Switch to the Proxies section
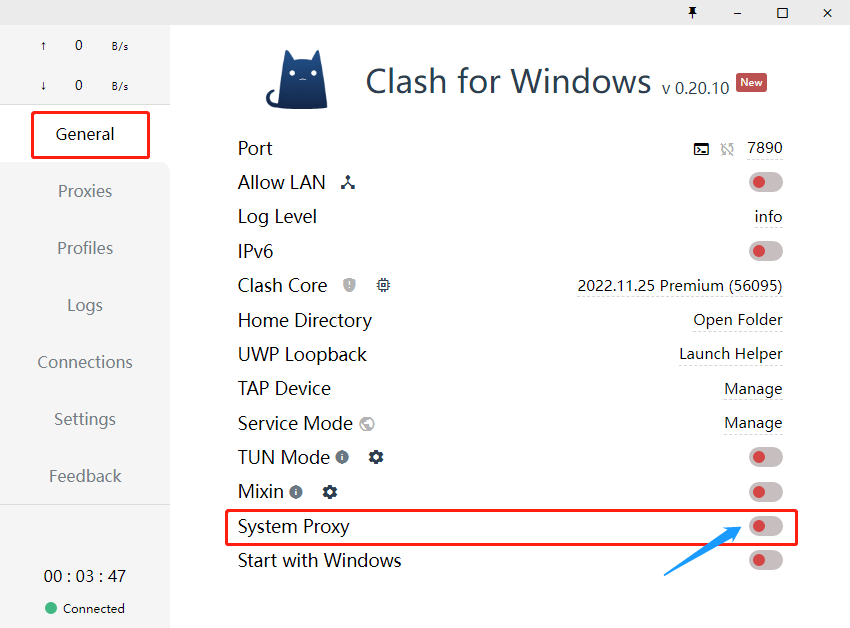The image size is (850, 628). [84, 191]
